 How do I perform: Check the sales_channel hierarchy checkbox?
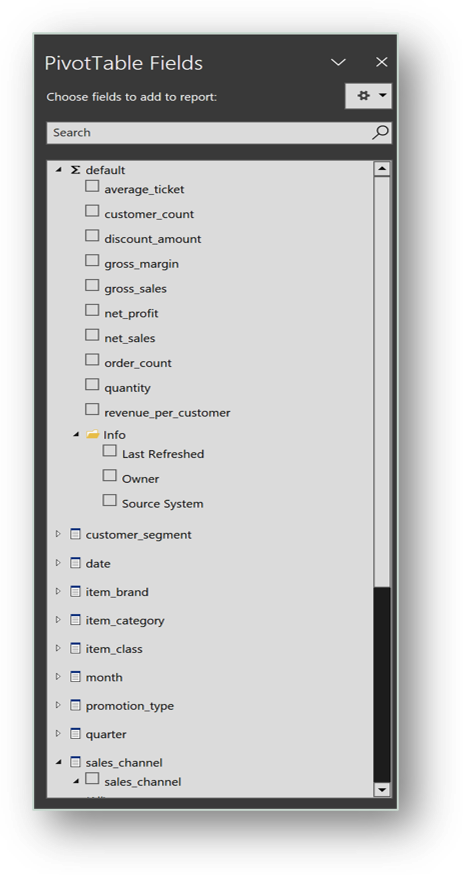[92, 778]
